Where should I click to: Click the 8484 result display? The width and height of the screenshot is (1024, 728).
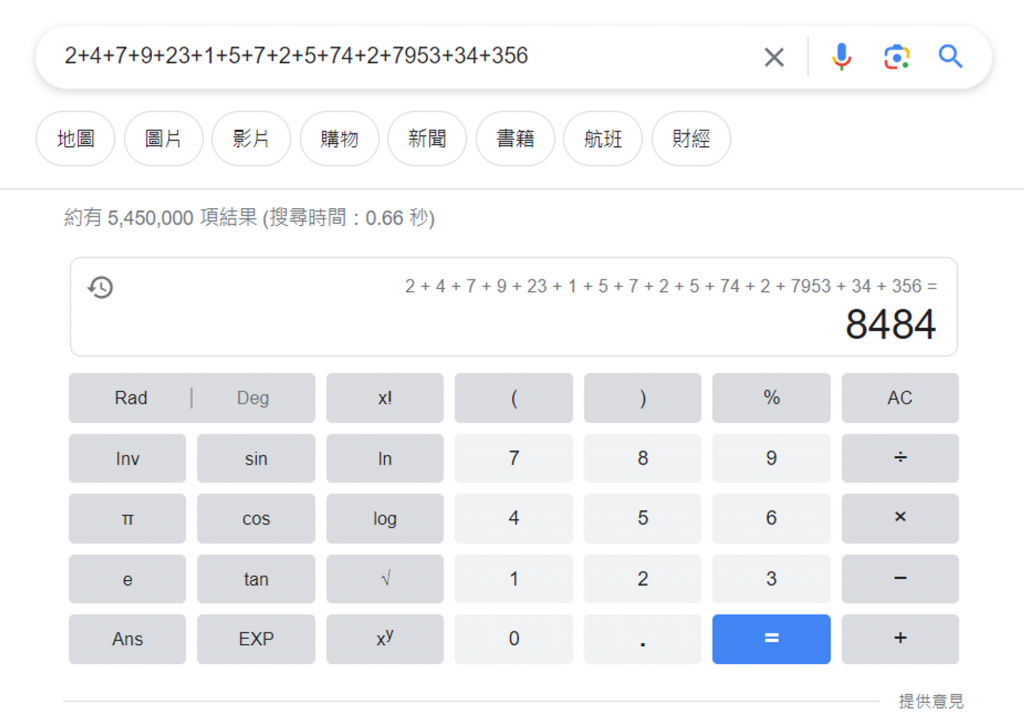[x=891, y=324]
